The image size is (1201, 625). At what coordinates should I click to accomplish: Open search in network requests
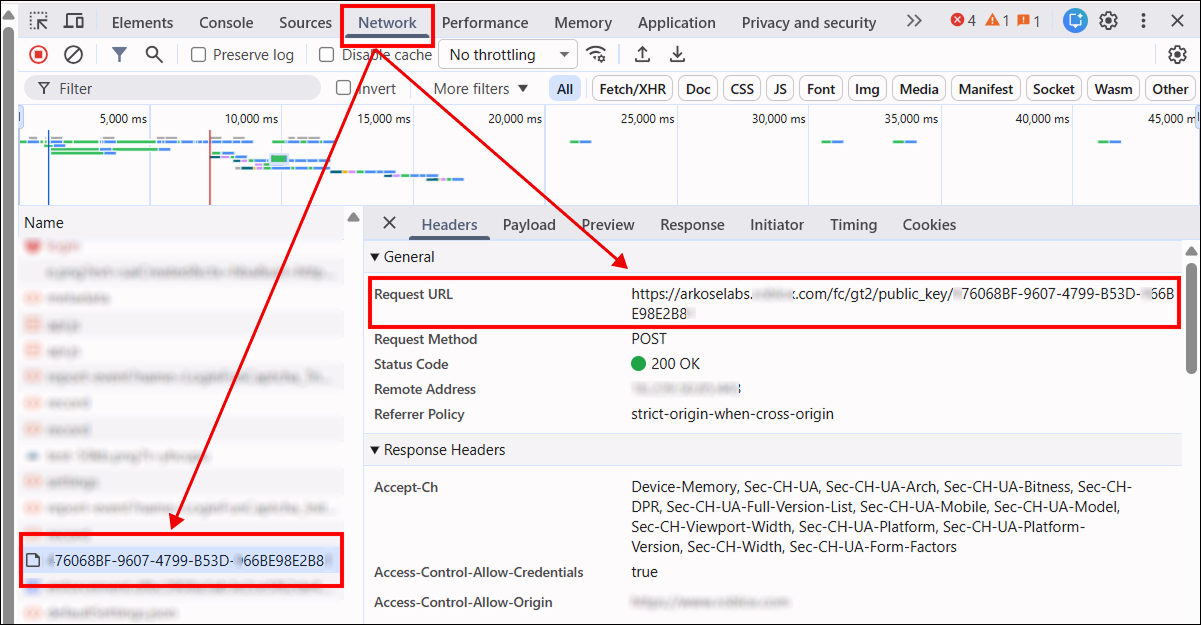(x=154, y=54)
